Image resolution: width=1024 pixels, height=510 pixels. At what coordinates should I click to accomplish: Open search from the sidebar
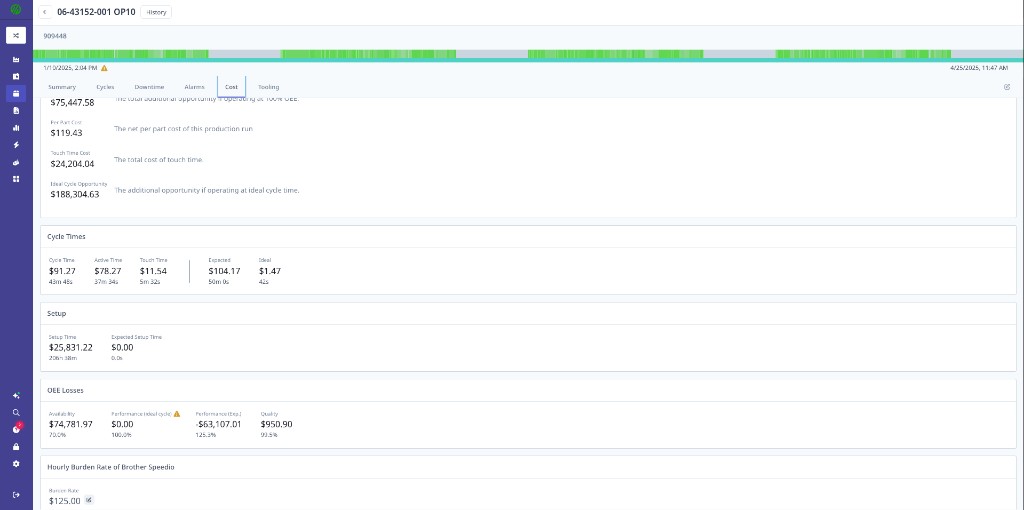click(x=16, y=413)
